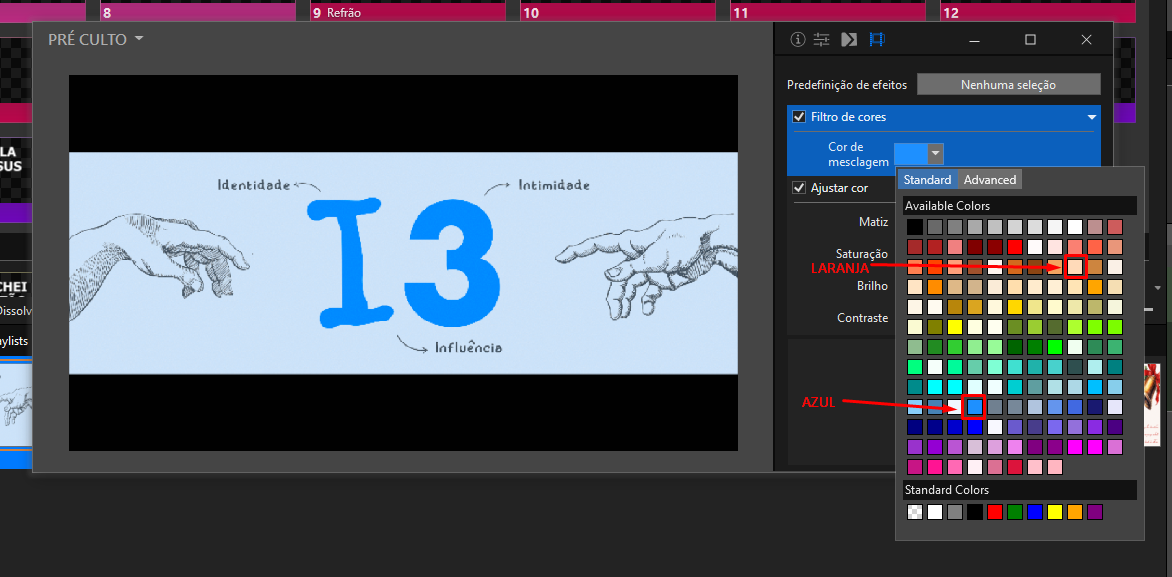Open the transitions icon panel
The width and height of the screenshot is (1172, 577).
point(848,40)
